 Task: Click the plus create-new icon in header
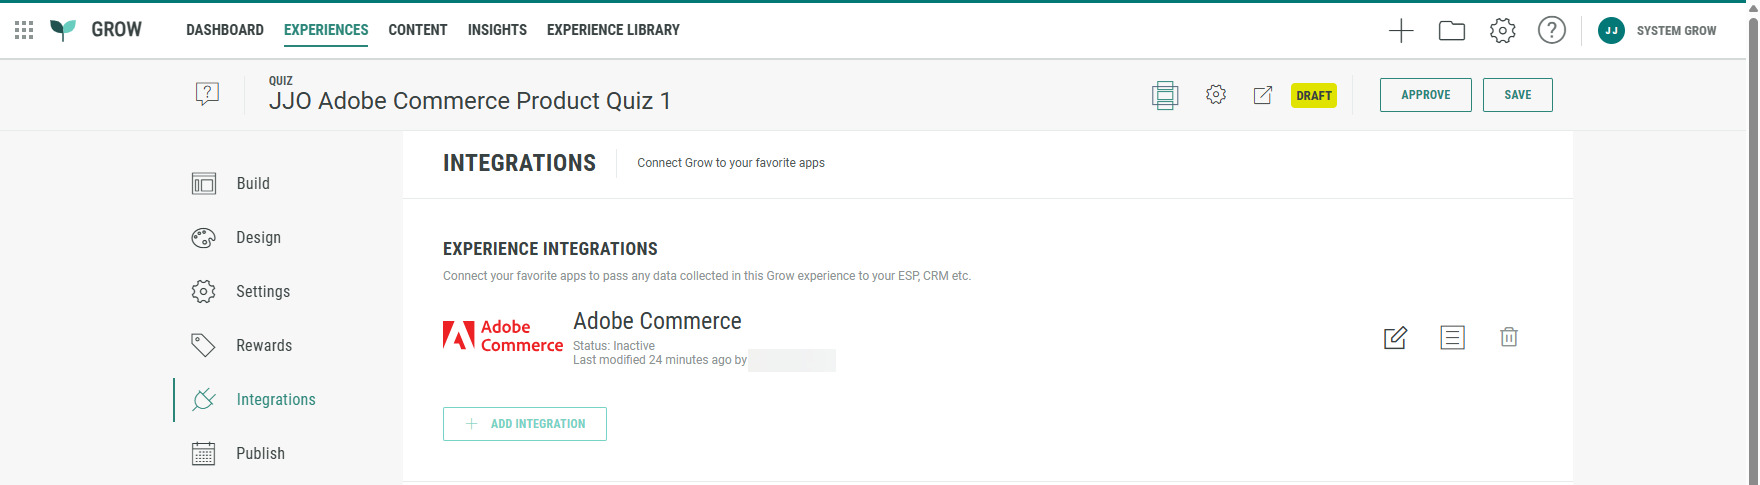[x=1401, y=31]
